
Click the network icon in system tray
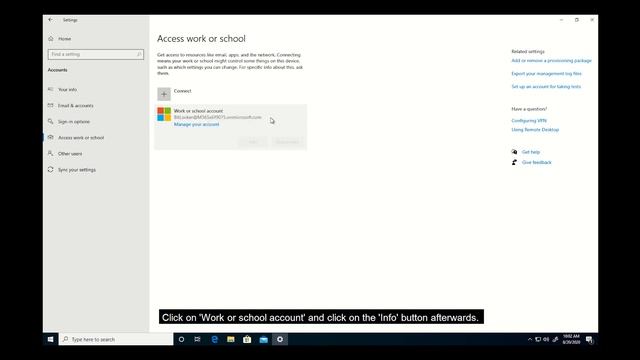538,339
